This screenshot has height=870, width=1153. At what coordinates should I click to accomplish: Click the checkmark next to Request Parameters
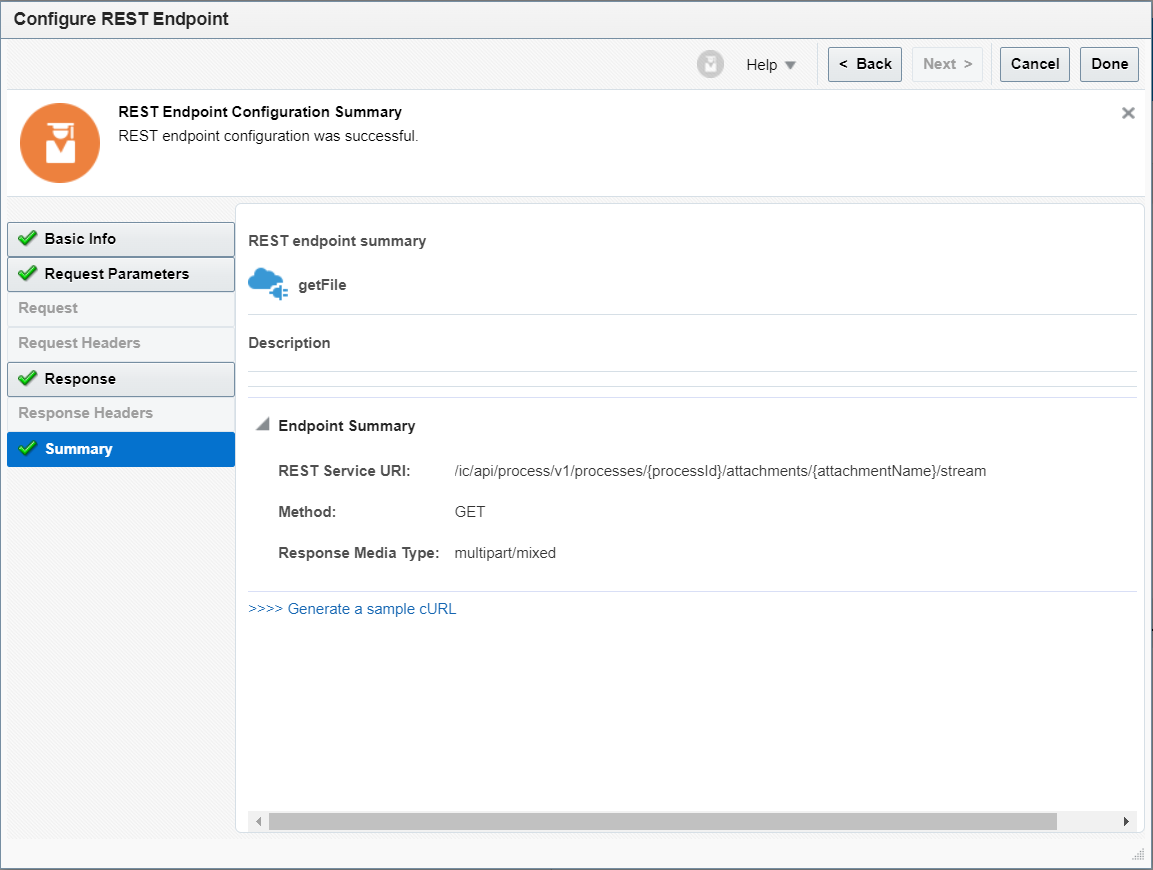coord(29,274)
